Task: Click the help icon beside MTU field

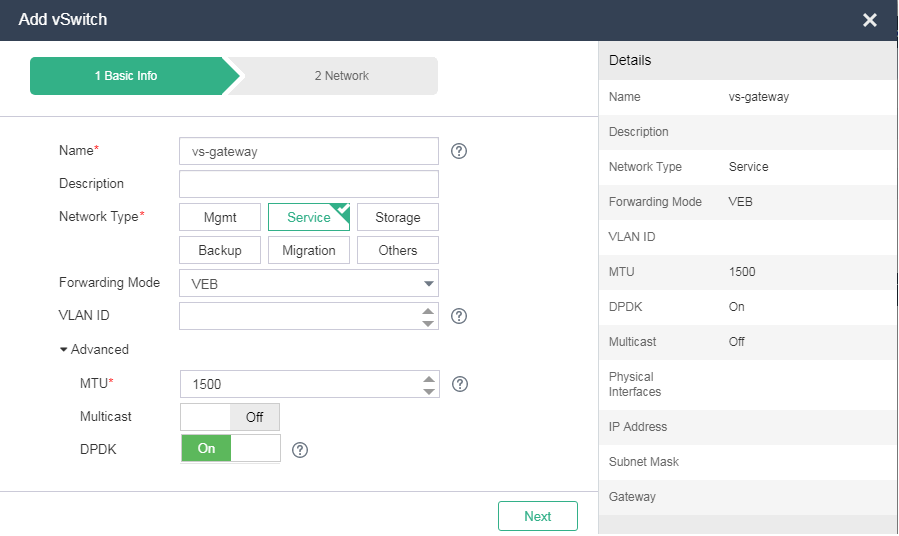Action: point(460,384)
